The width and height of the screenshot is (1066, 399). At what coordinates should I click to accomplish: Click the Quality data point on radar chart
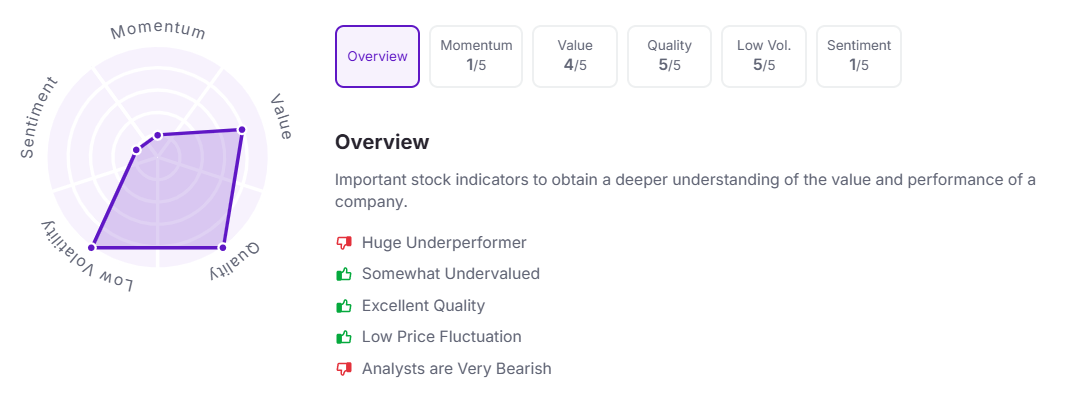pos(222,247)
